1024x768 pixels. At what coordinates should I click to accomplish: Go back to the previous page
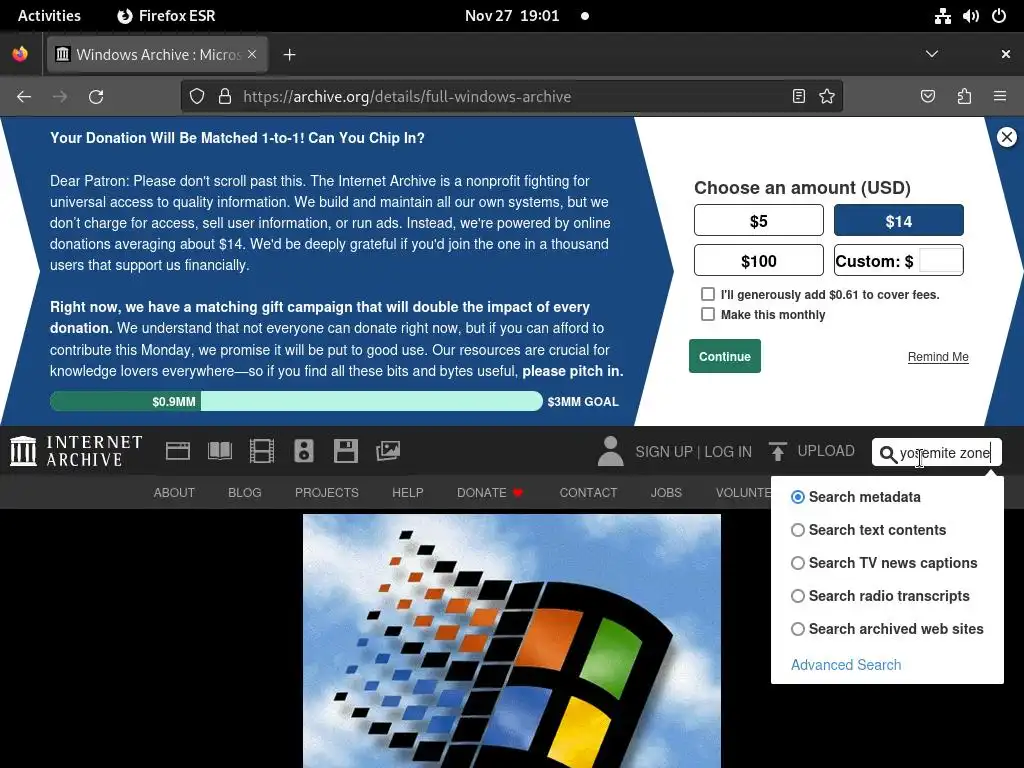[24, 97]
